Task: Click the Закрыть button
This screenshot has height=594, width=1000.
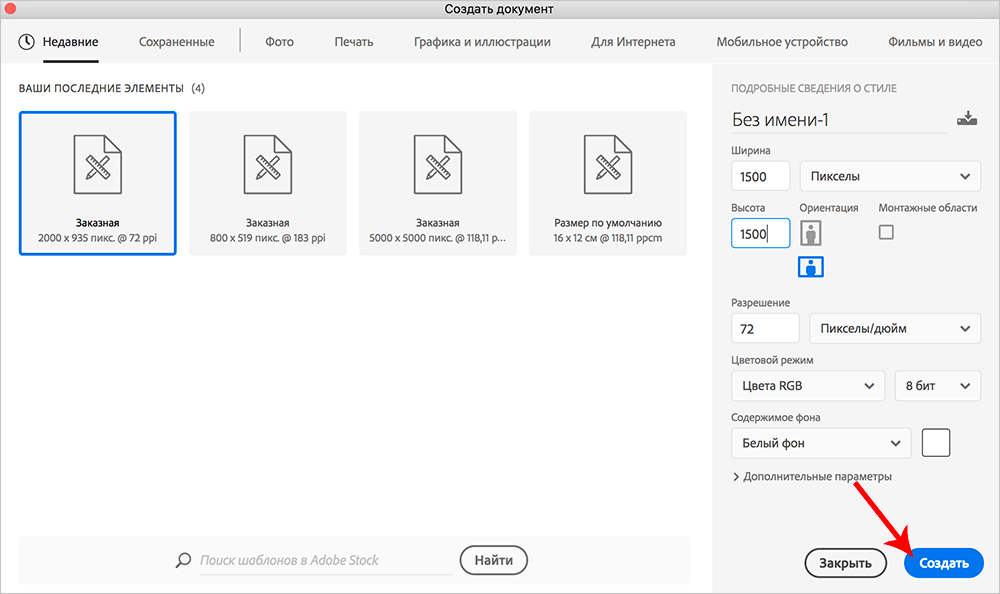Action: [x=845, y=563]
